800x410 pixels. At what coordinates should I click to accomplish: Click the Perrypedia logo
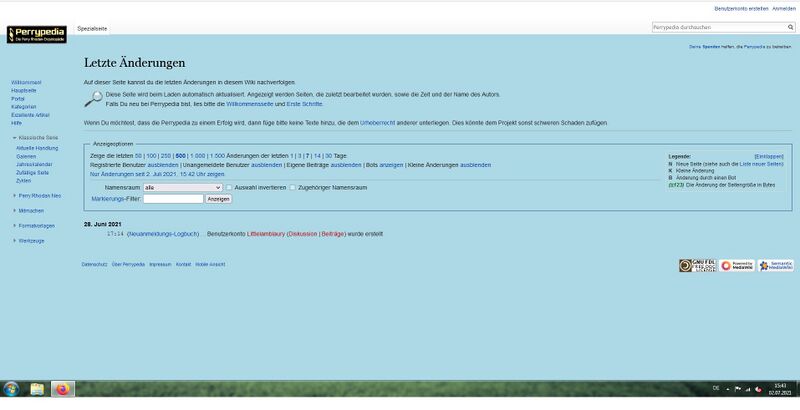[x=36, y=35]
